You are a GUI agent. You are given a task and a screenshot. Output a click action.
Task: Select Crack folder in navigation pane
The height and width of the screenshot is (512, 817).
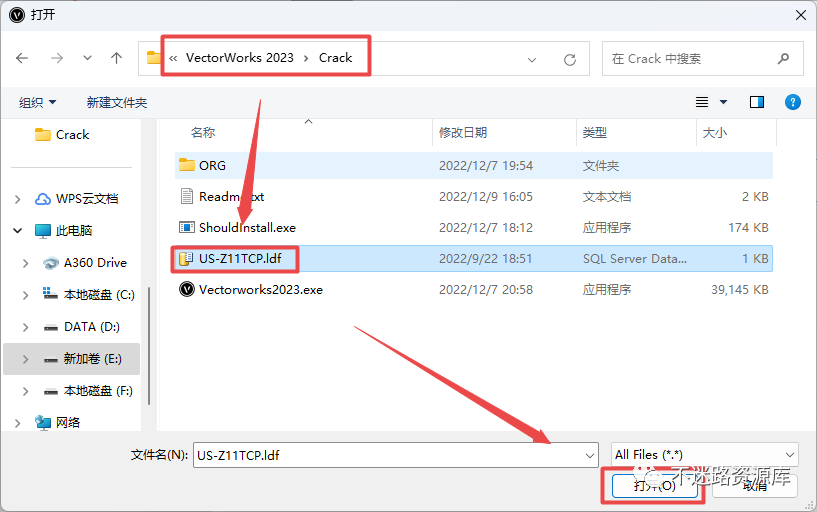coord(72,135)
